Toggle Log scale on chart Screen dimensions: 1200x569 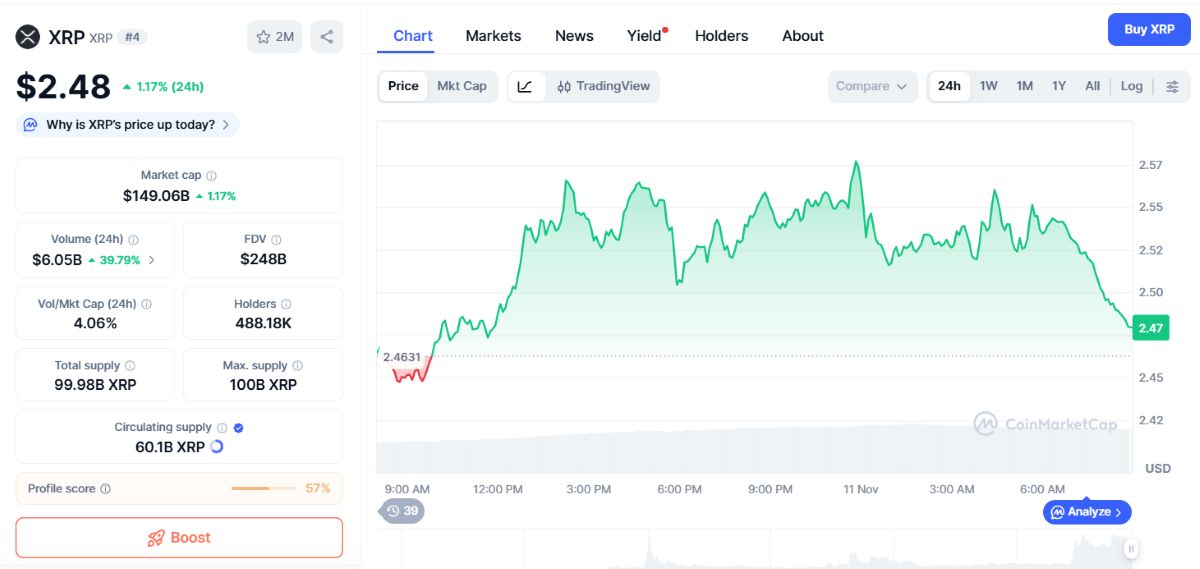tap(1132, 86)
